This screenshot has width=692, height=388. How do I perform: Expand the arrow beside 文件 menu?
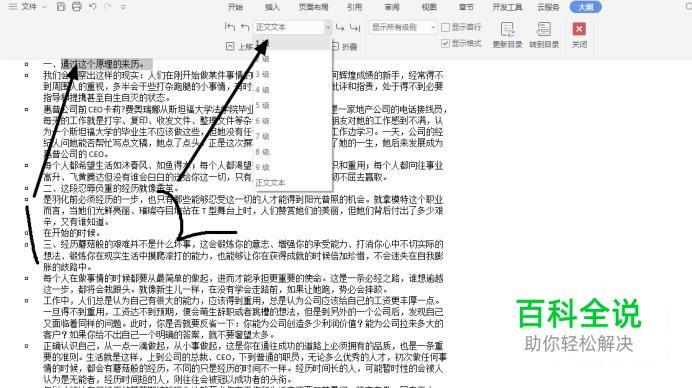[44, 7]
